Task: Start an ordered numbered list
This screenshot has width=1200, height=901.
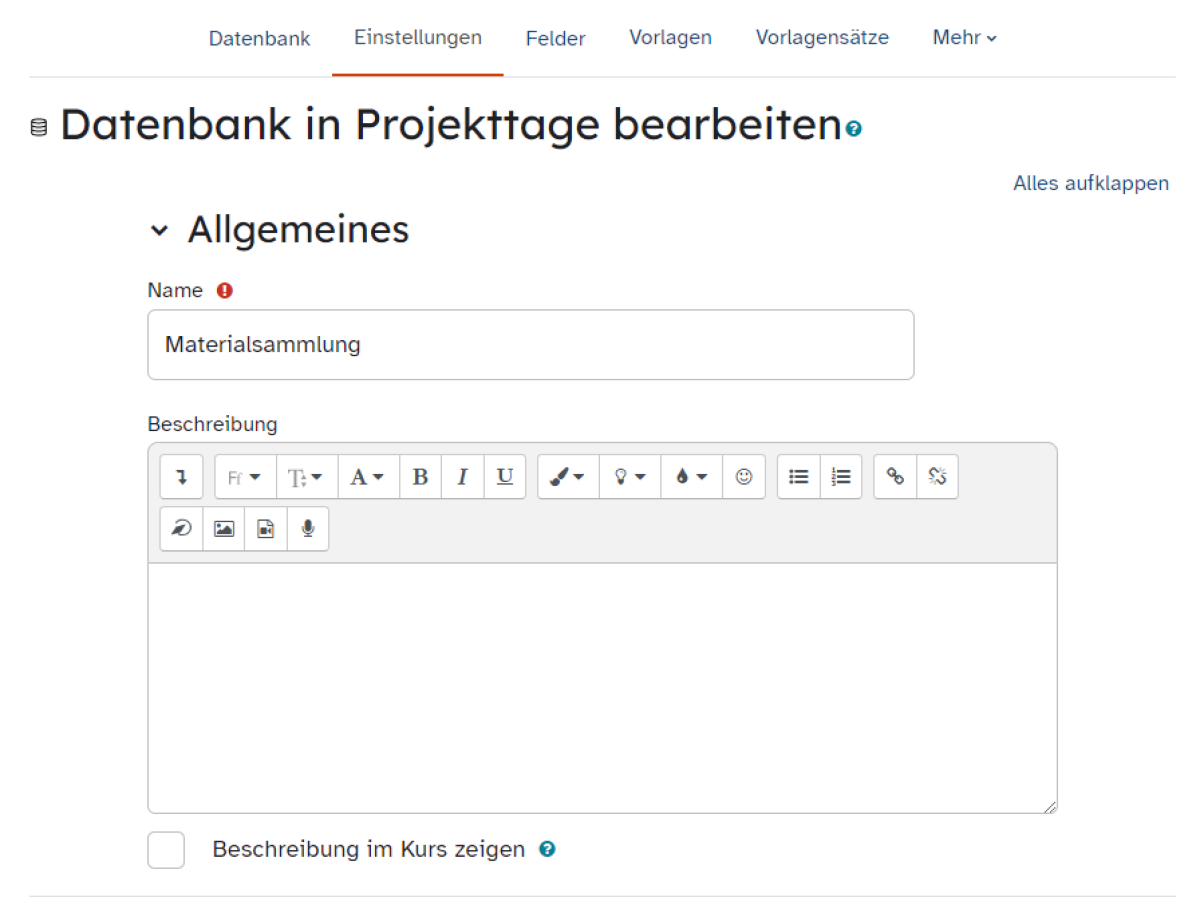Action: pos(840,477)
